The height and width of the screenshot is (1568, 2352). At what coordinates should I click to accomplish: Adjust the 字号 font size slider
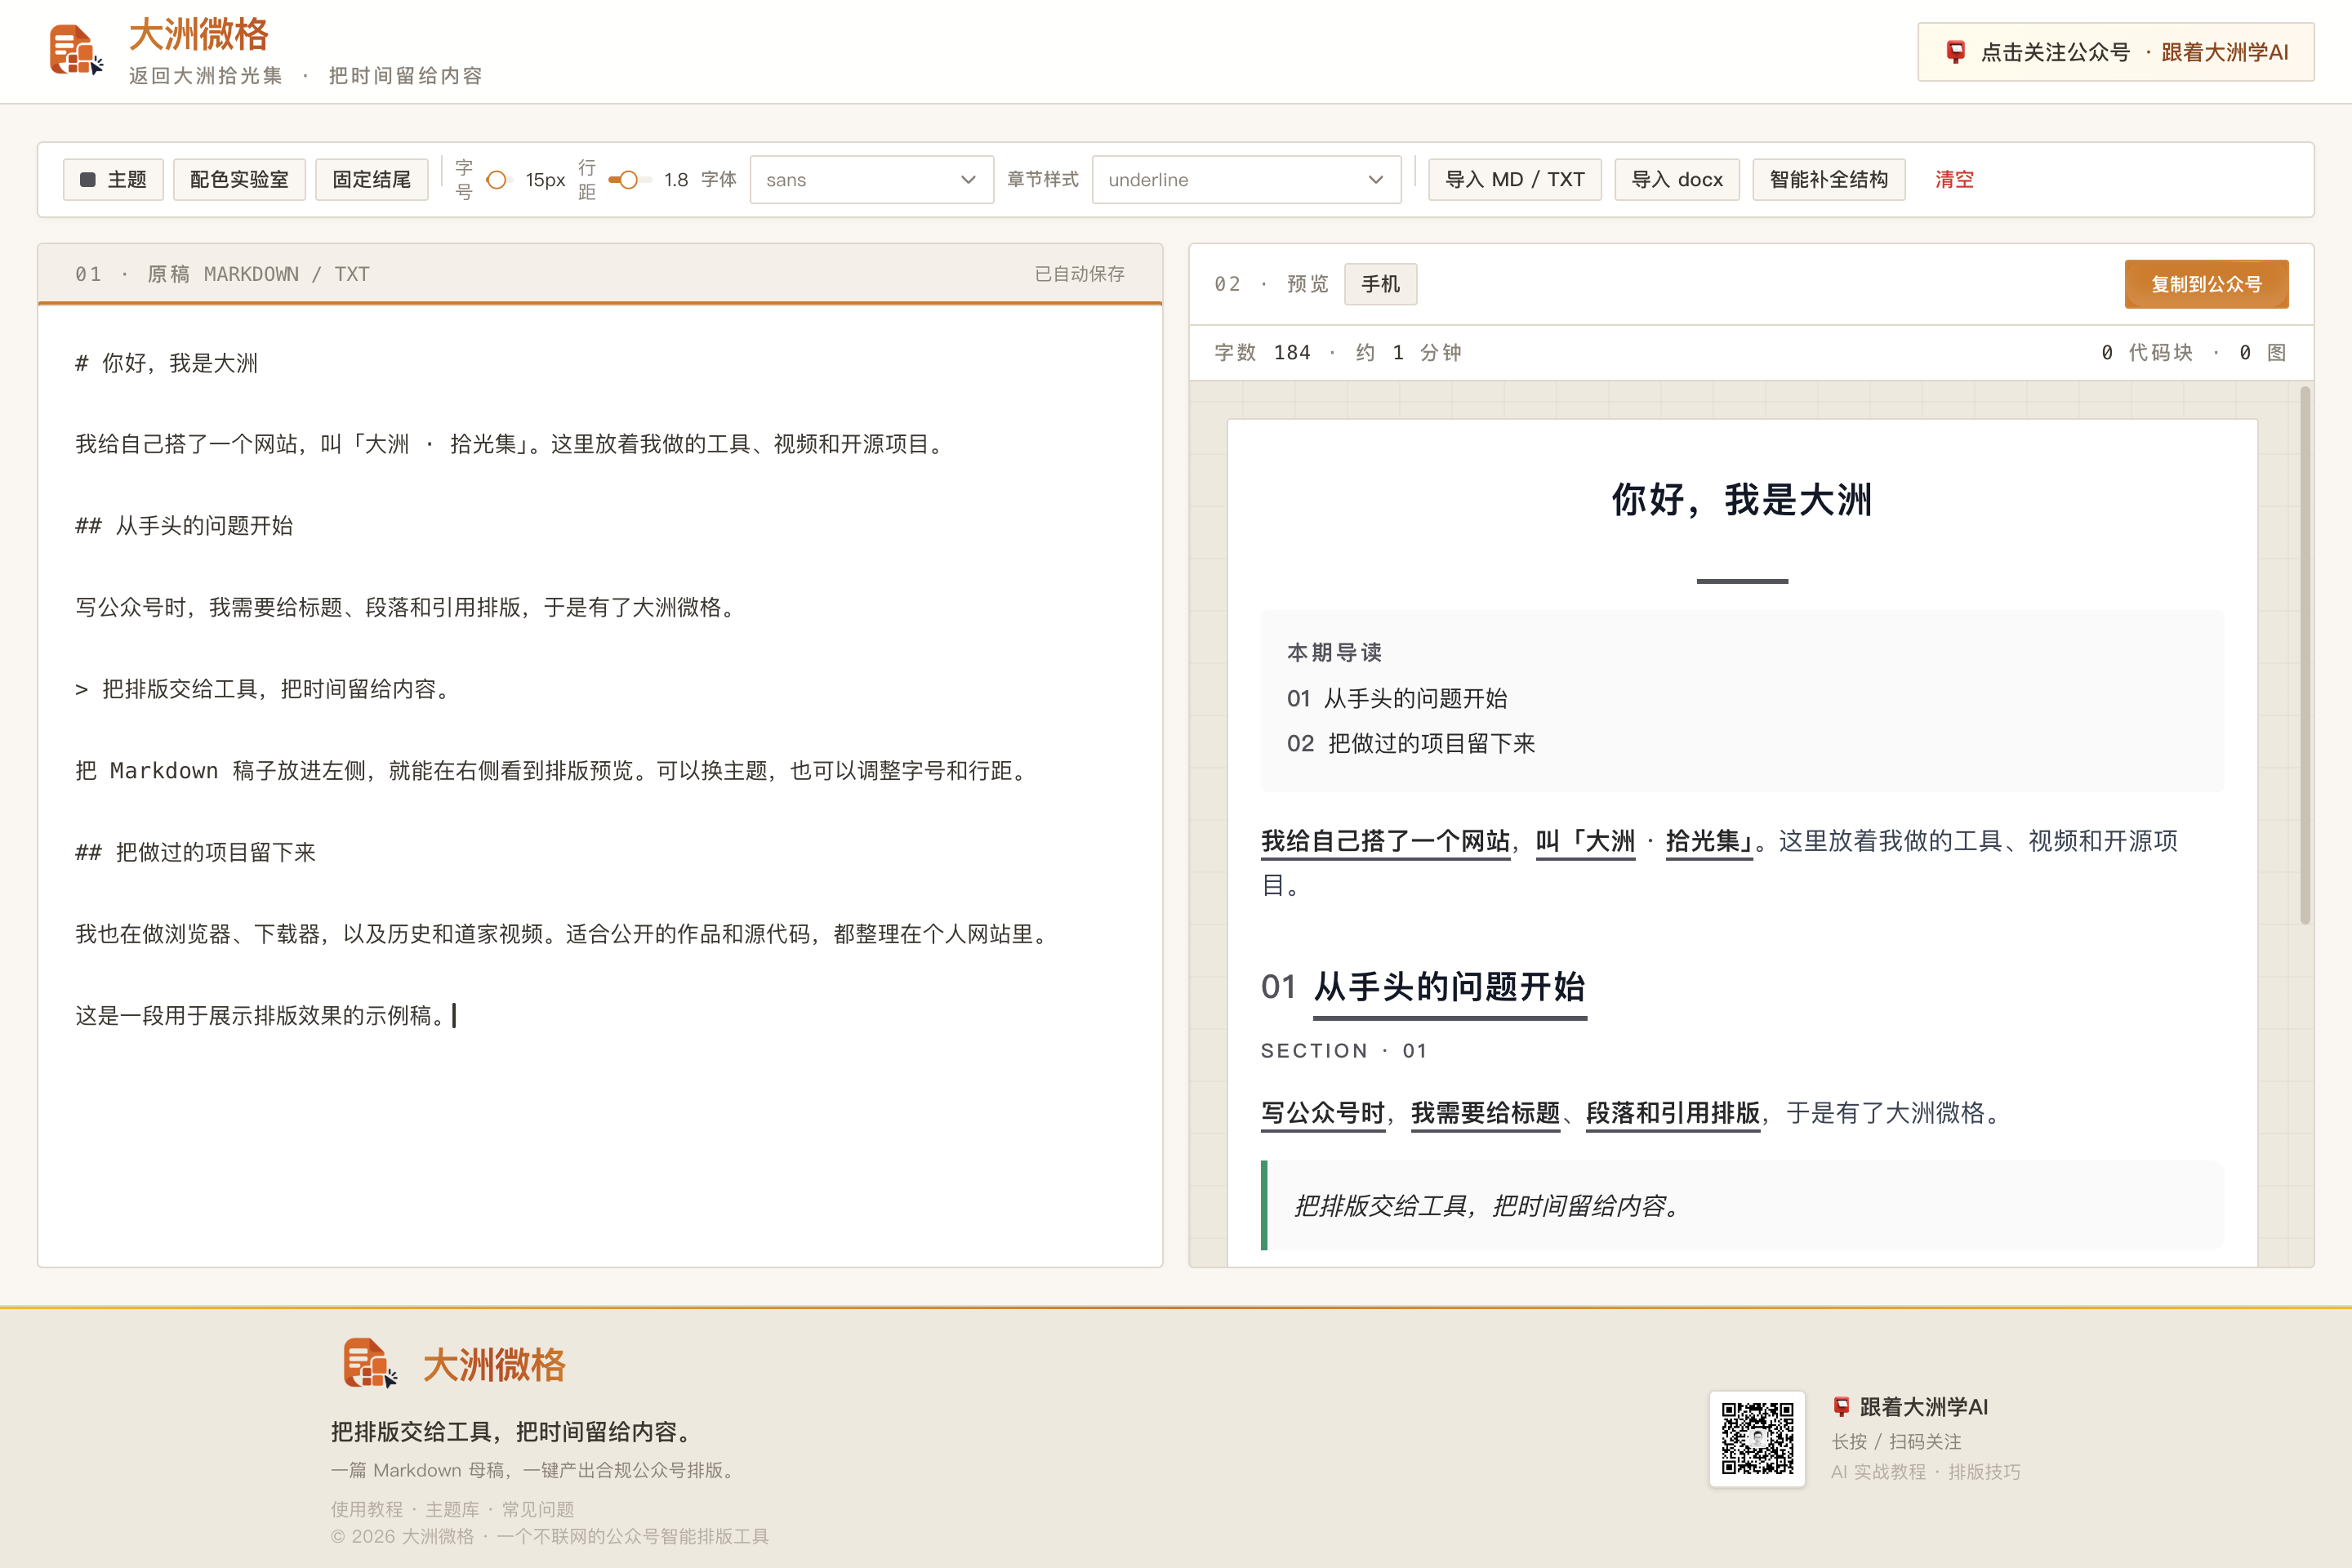coord(498,180)
